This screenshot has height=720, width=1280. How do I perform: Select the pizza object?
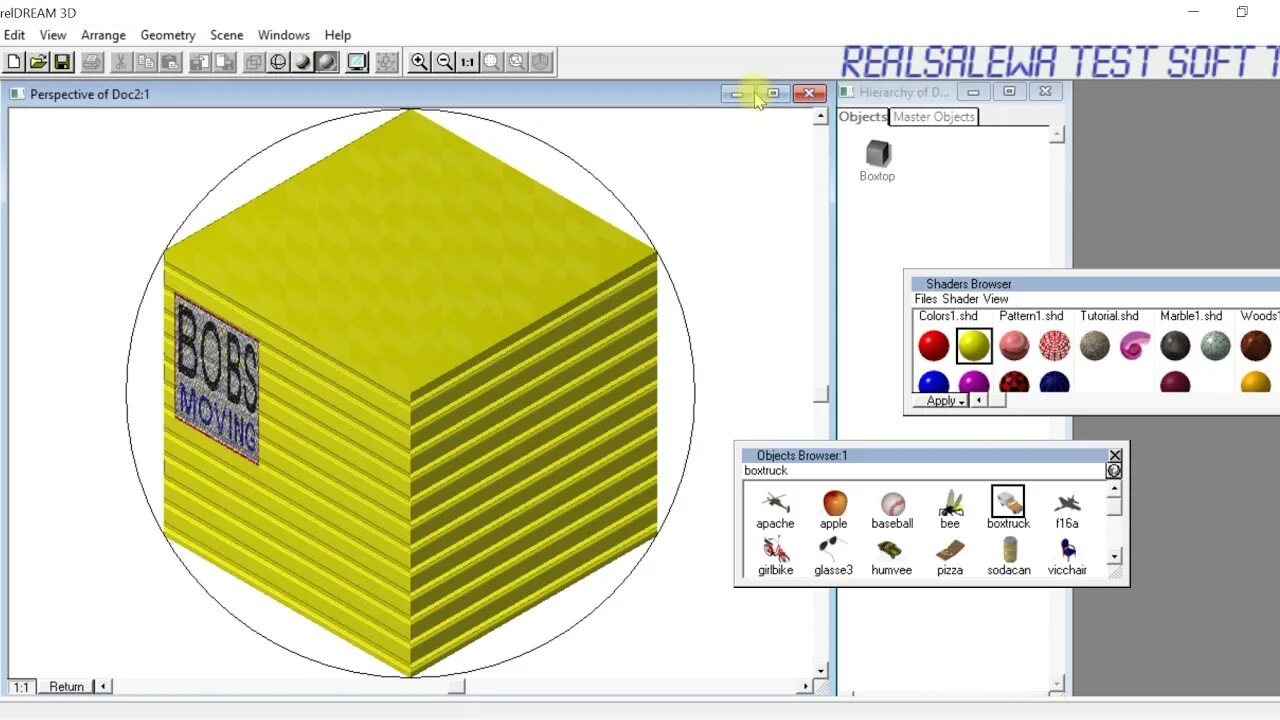950,557
